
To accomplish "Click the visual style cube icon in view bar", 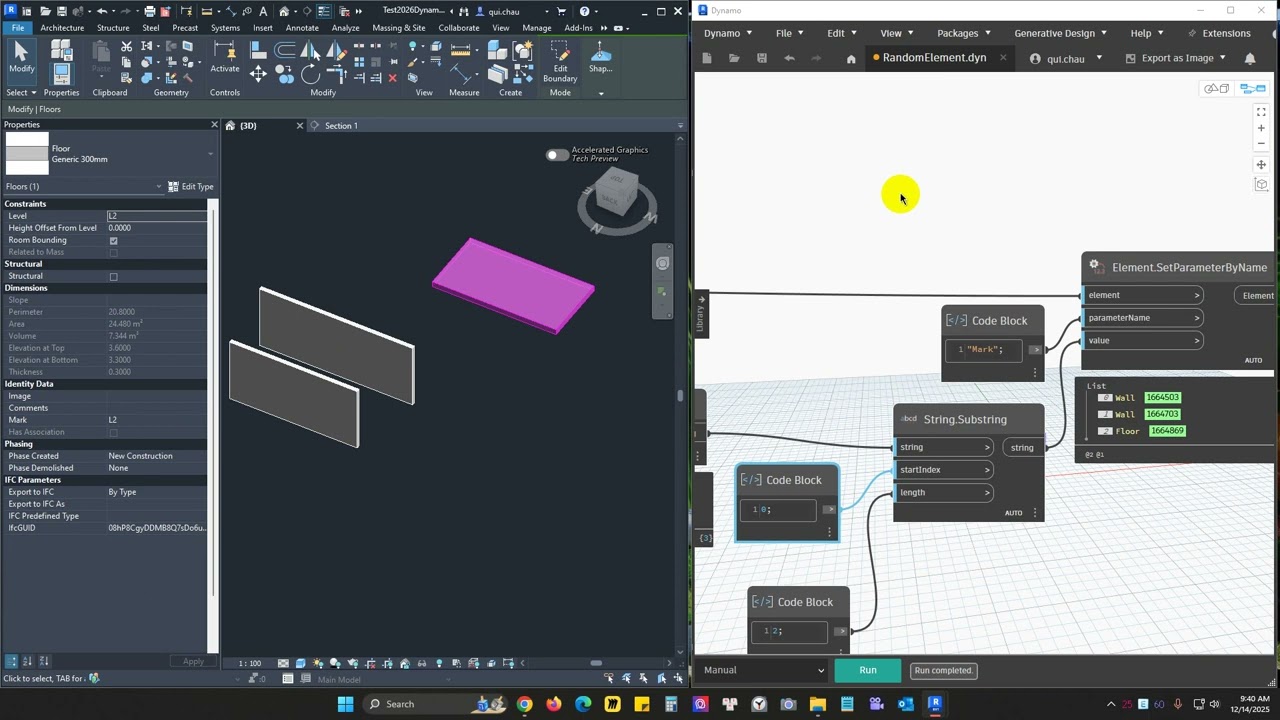I will [x=301, y=663].
